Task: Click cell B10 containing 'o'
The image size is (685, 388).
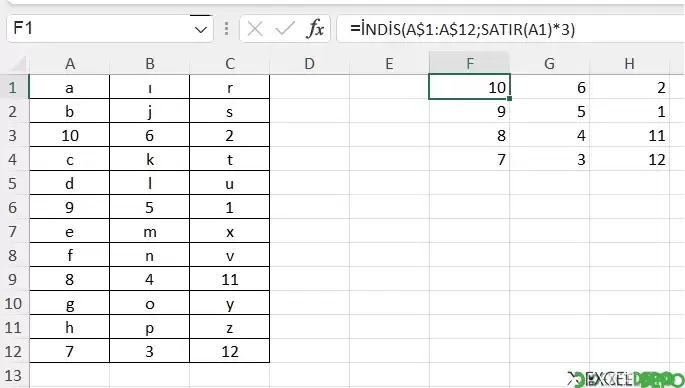Action: 149,303
